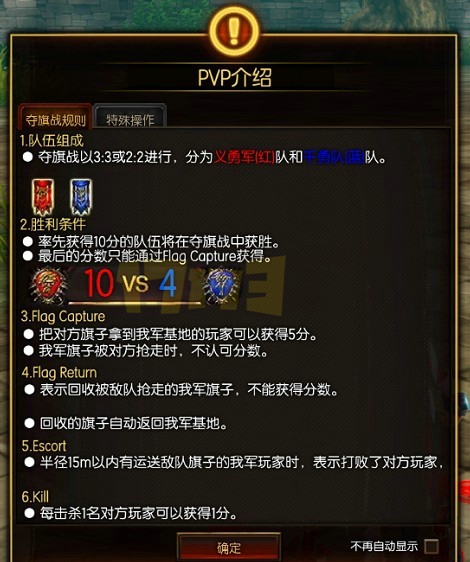Enable the 不再自动显示 checkbox
Screen dimensions: 470x562
click(431, 546)
